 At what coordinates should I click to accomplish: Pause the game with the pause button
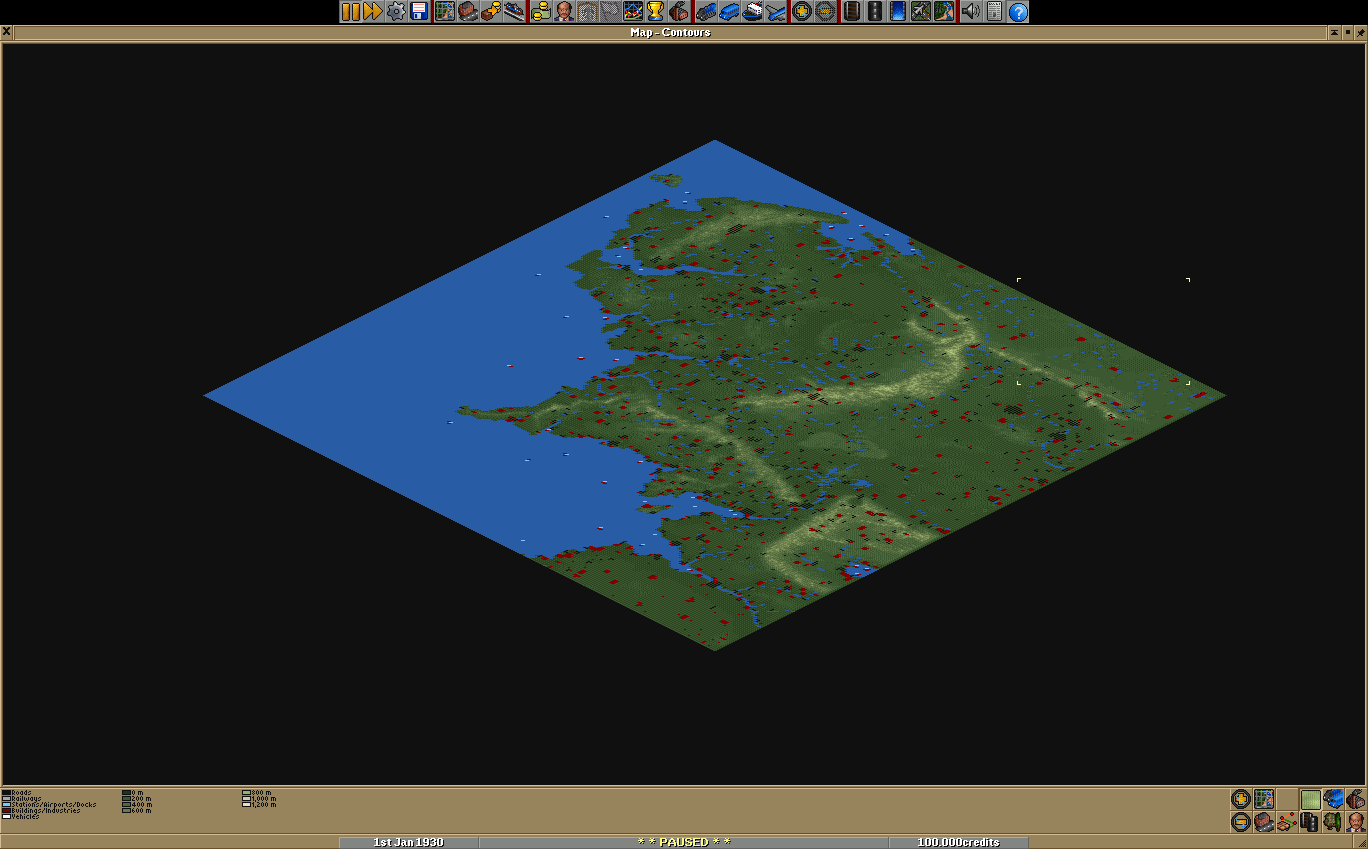click(351, 12)
